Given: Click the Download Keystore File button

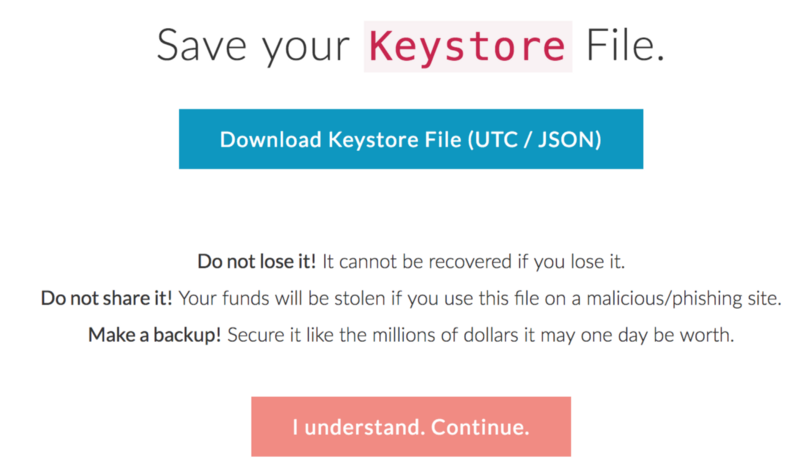Looking at the screenshot, I should 410,139.
